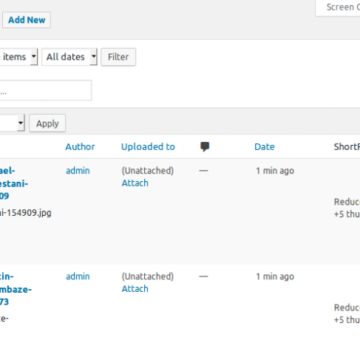Open the bulk actions dropdown

pos(12,123)
